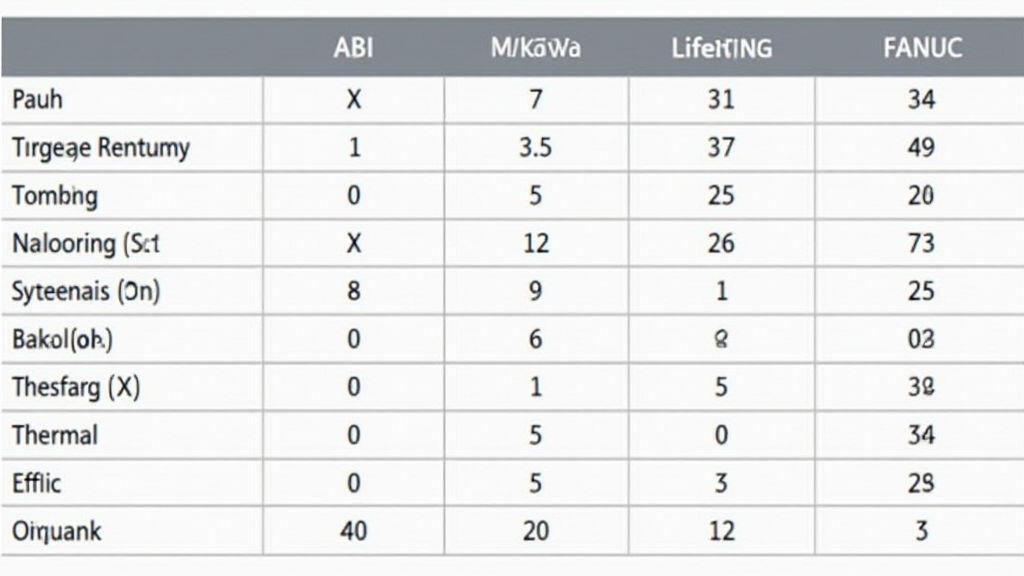1024x576 pixels.
Task: Click the 40 cell in Oiquank row
Action: tap(353, 531)
